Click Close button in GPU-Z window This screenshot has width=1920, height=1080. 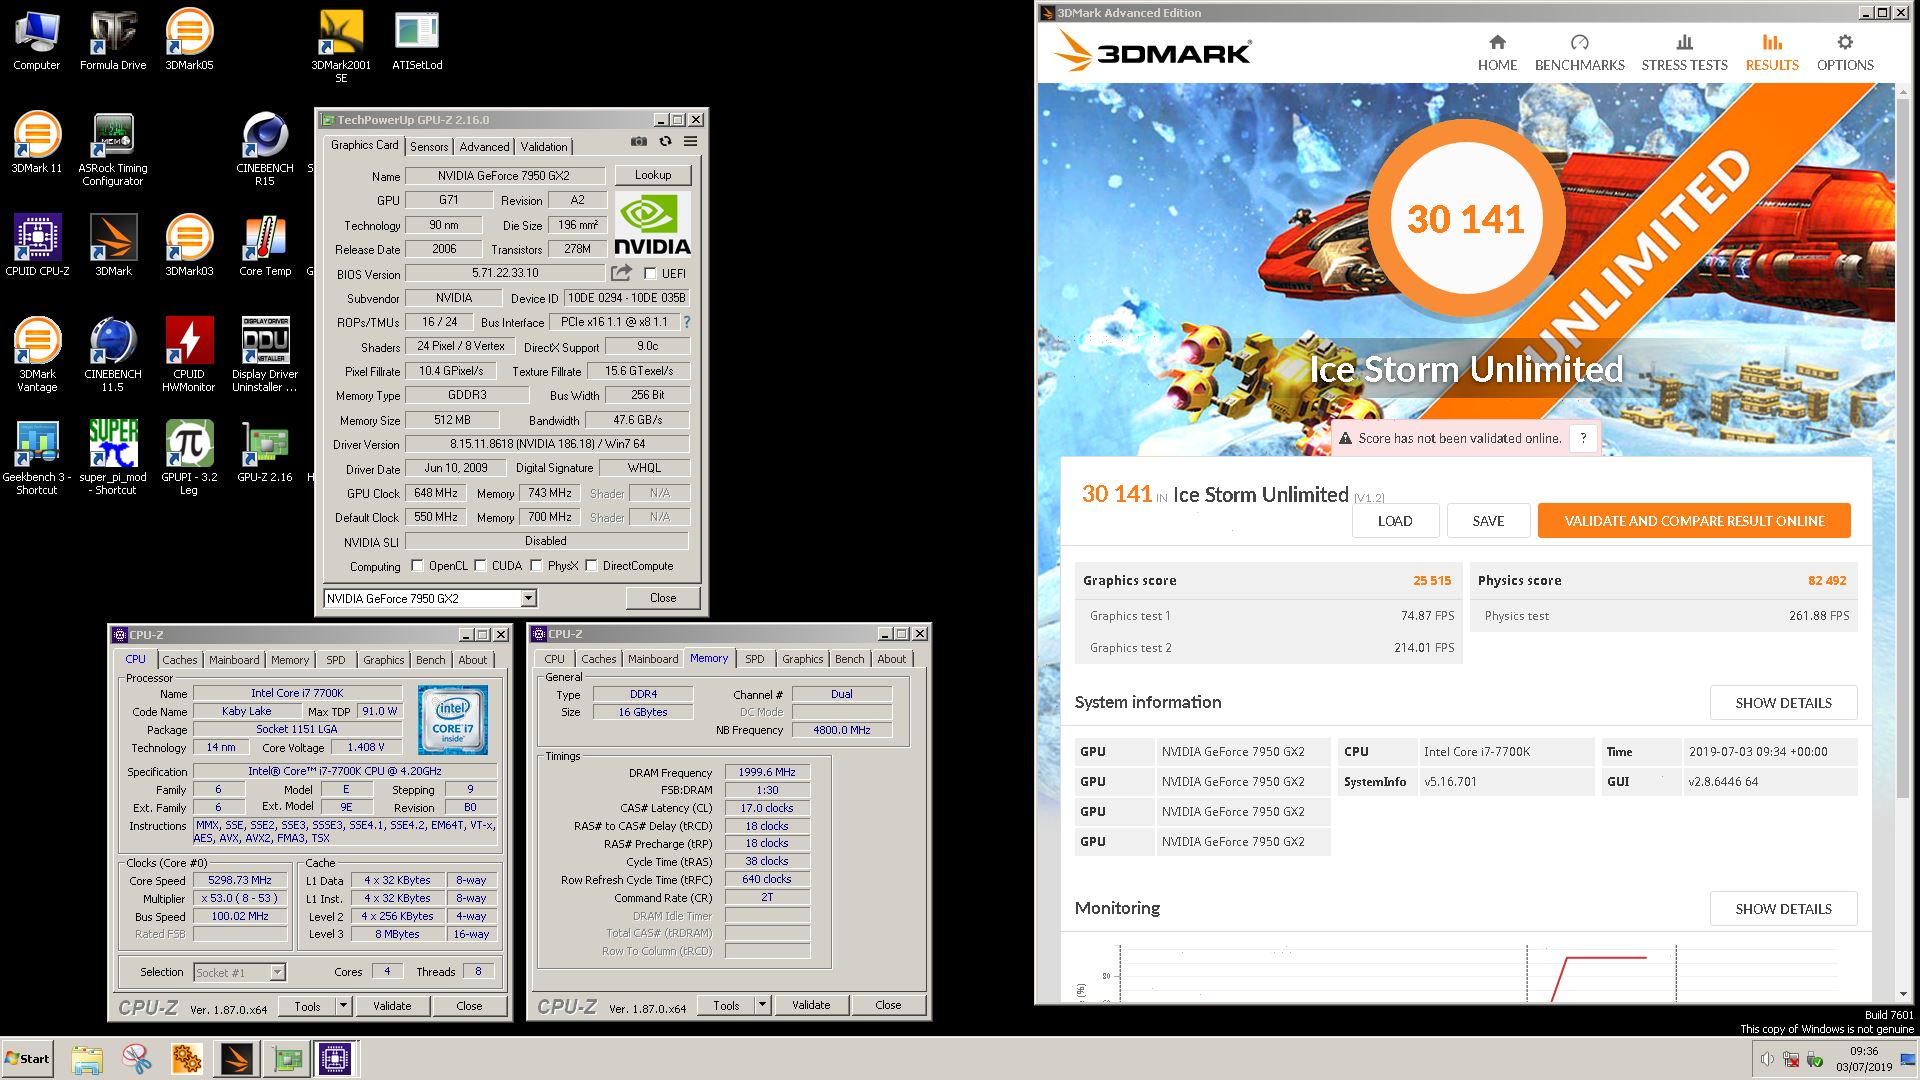pyautogui.click(x=663, y=598)
